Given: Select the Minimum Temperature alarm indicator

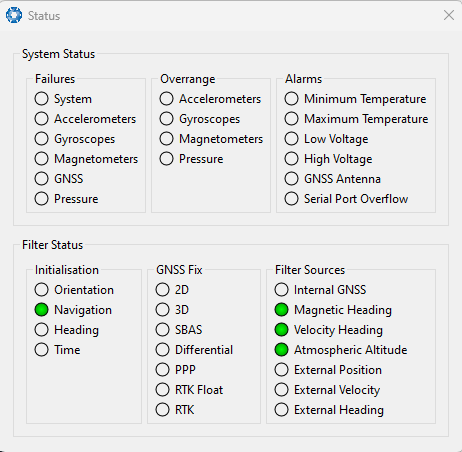Looking at the screenshot, I should 291,99.
